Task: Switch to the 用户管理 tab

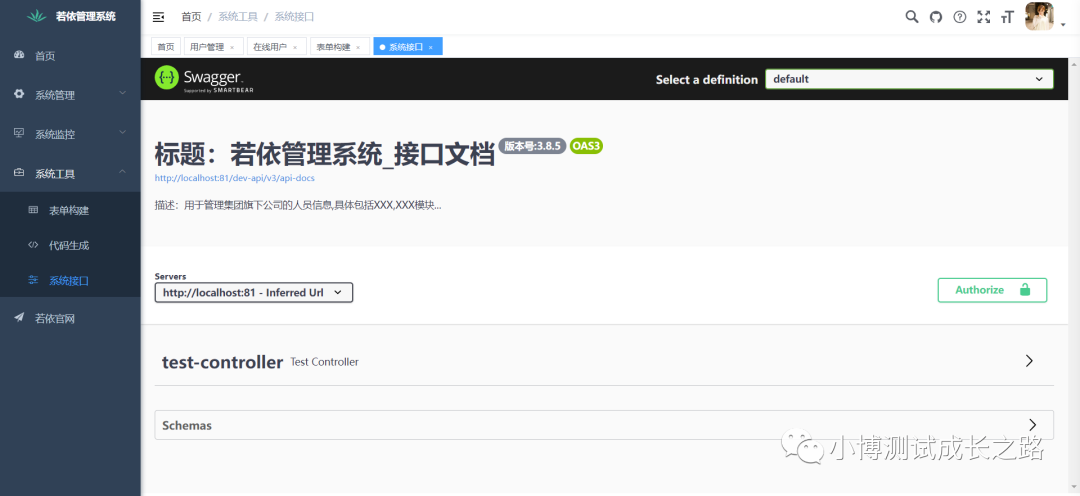Action: click(x=213, y=47)
